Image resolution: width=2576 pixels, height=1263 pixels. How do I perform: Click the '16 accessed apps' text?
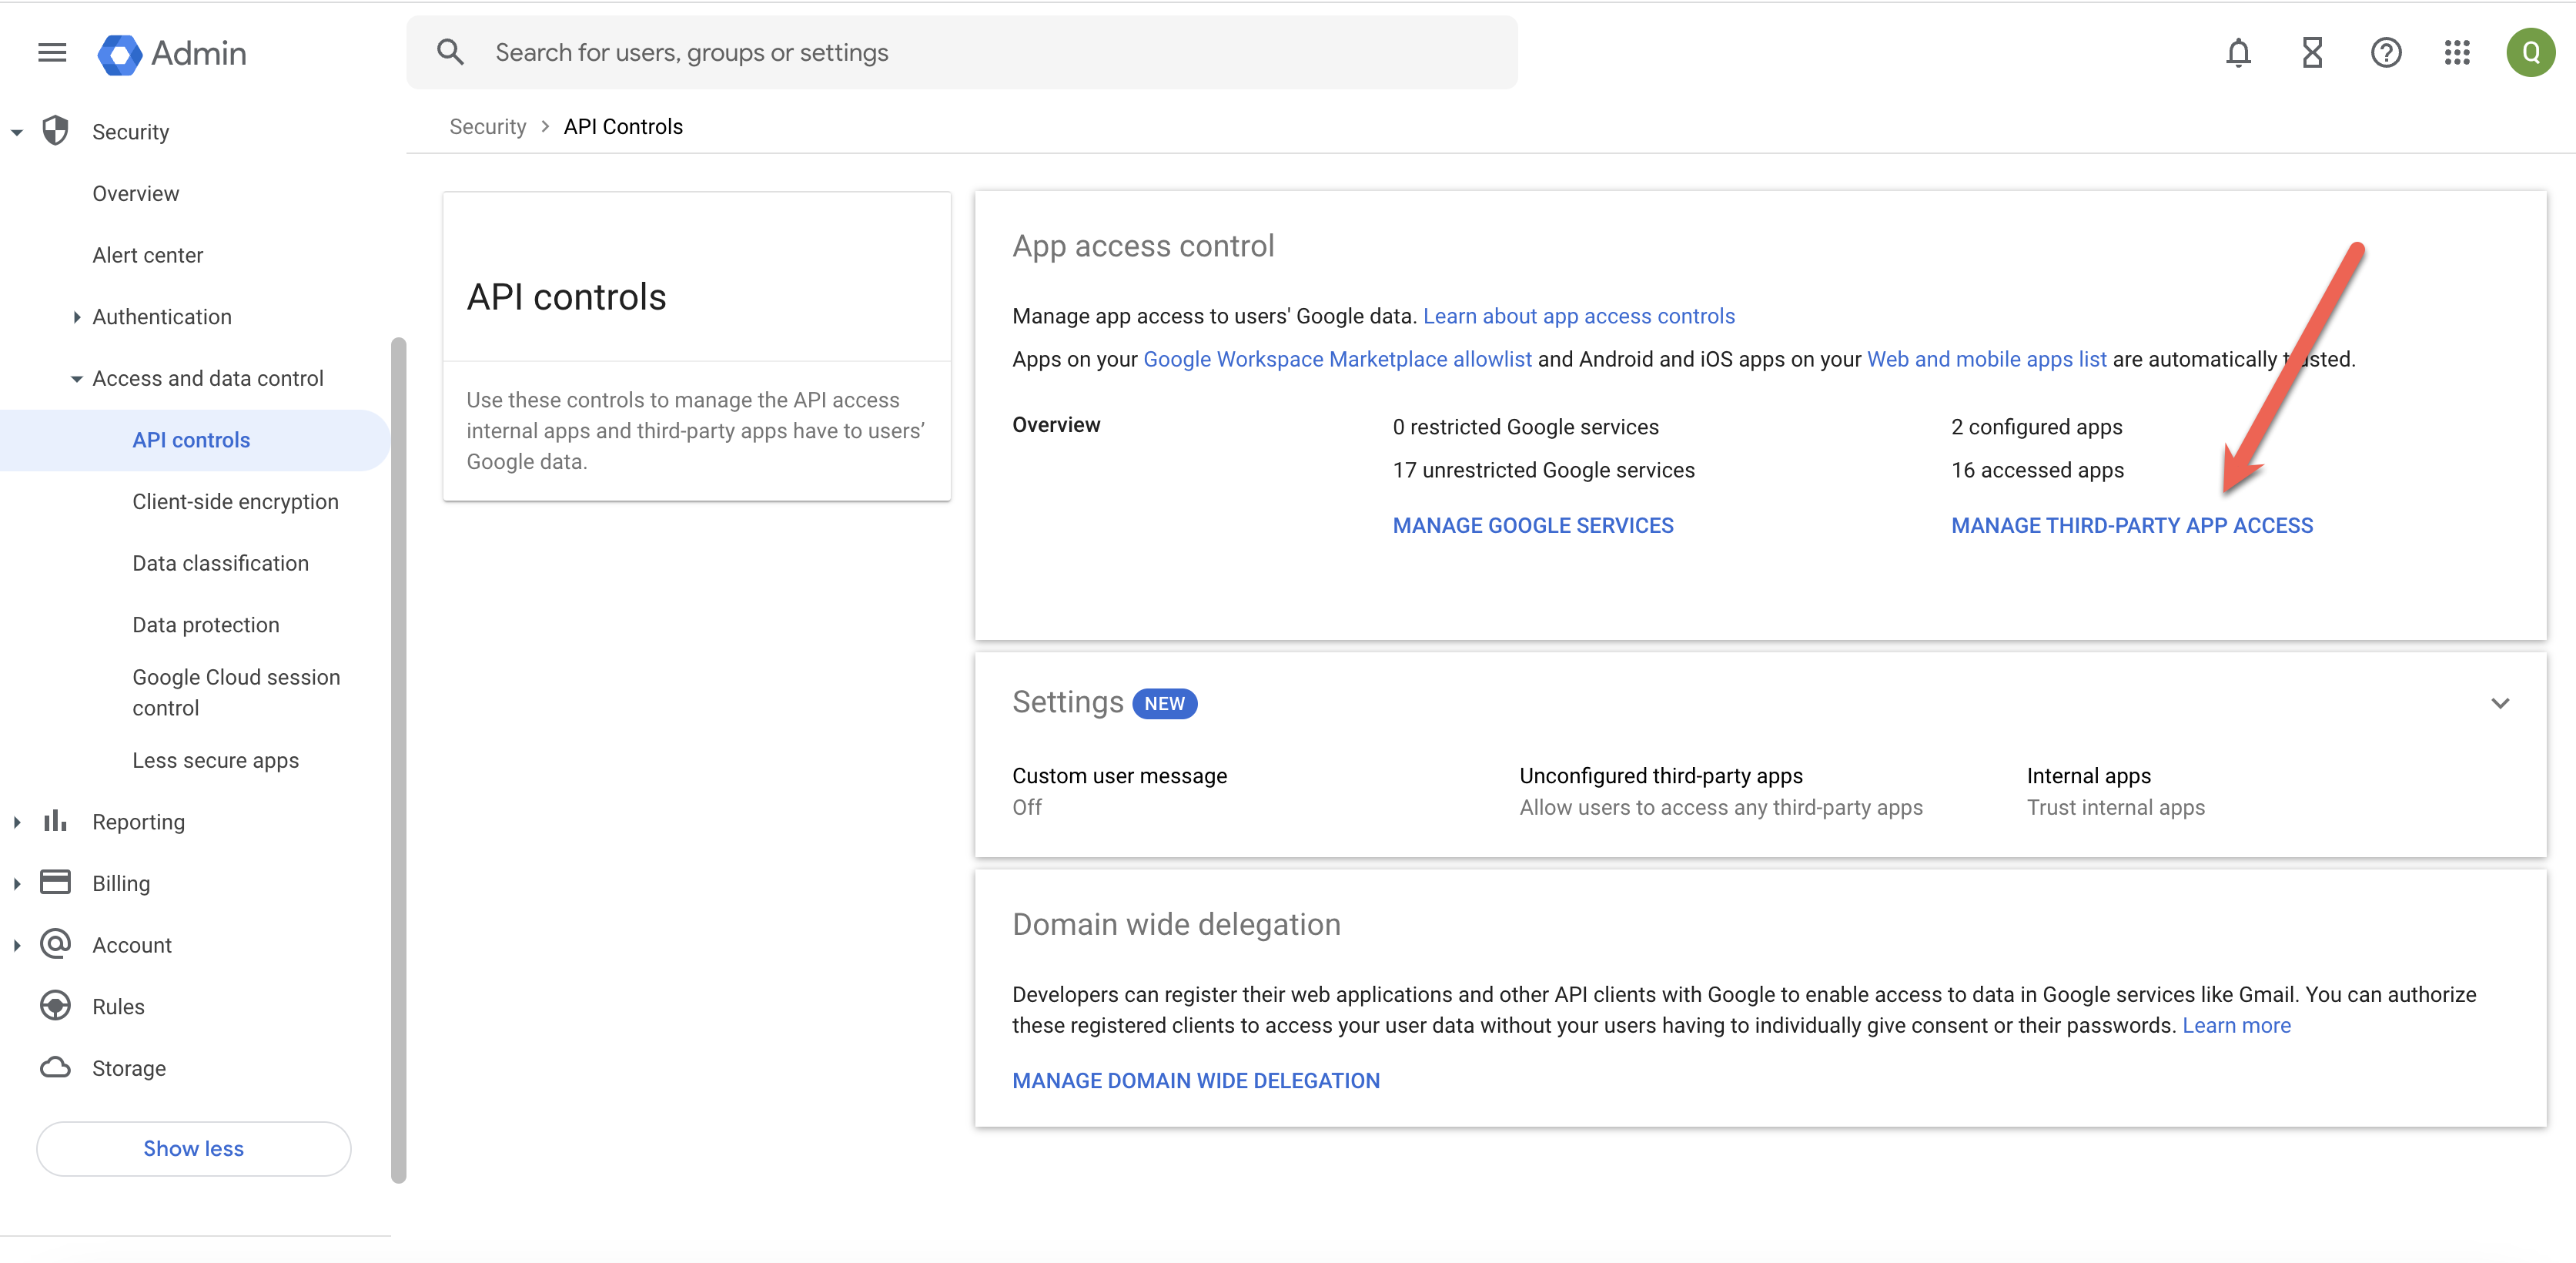2037,470
